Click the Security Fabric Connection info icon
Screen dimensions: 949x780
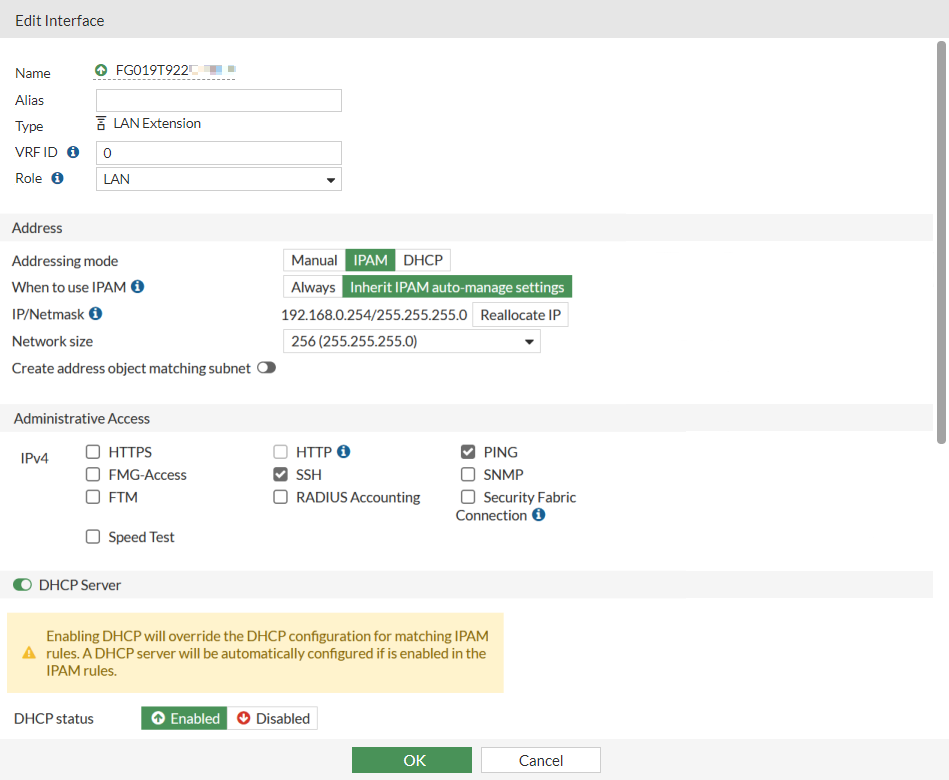tap(539, 515)
